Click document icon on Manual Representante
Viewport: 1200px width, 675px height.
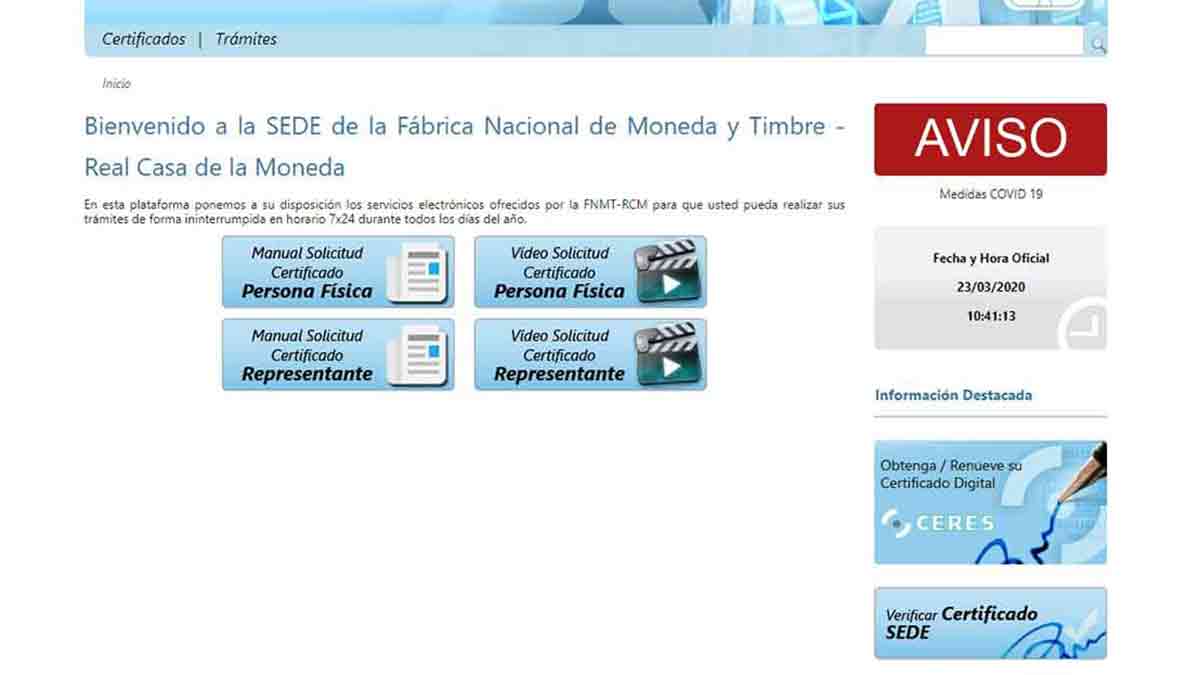[x=419, y=356]
